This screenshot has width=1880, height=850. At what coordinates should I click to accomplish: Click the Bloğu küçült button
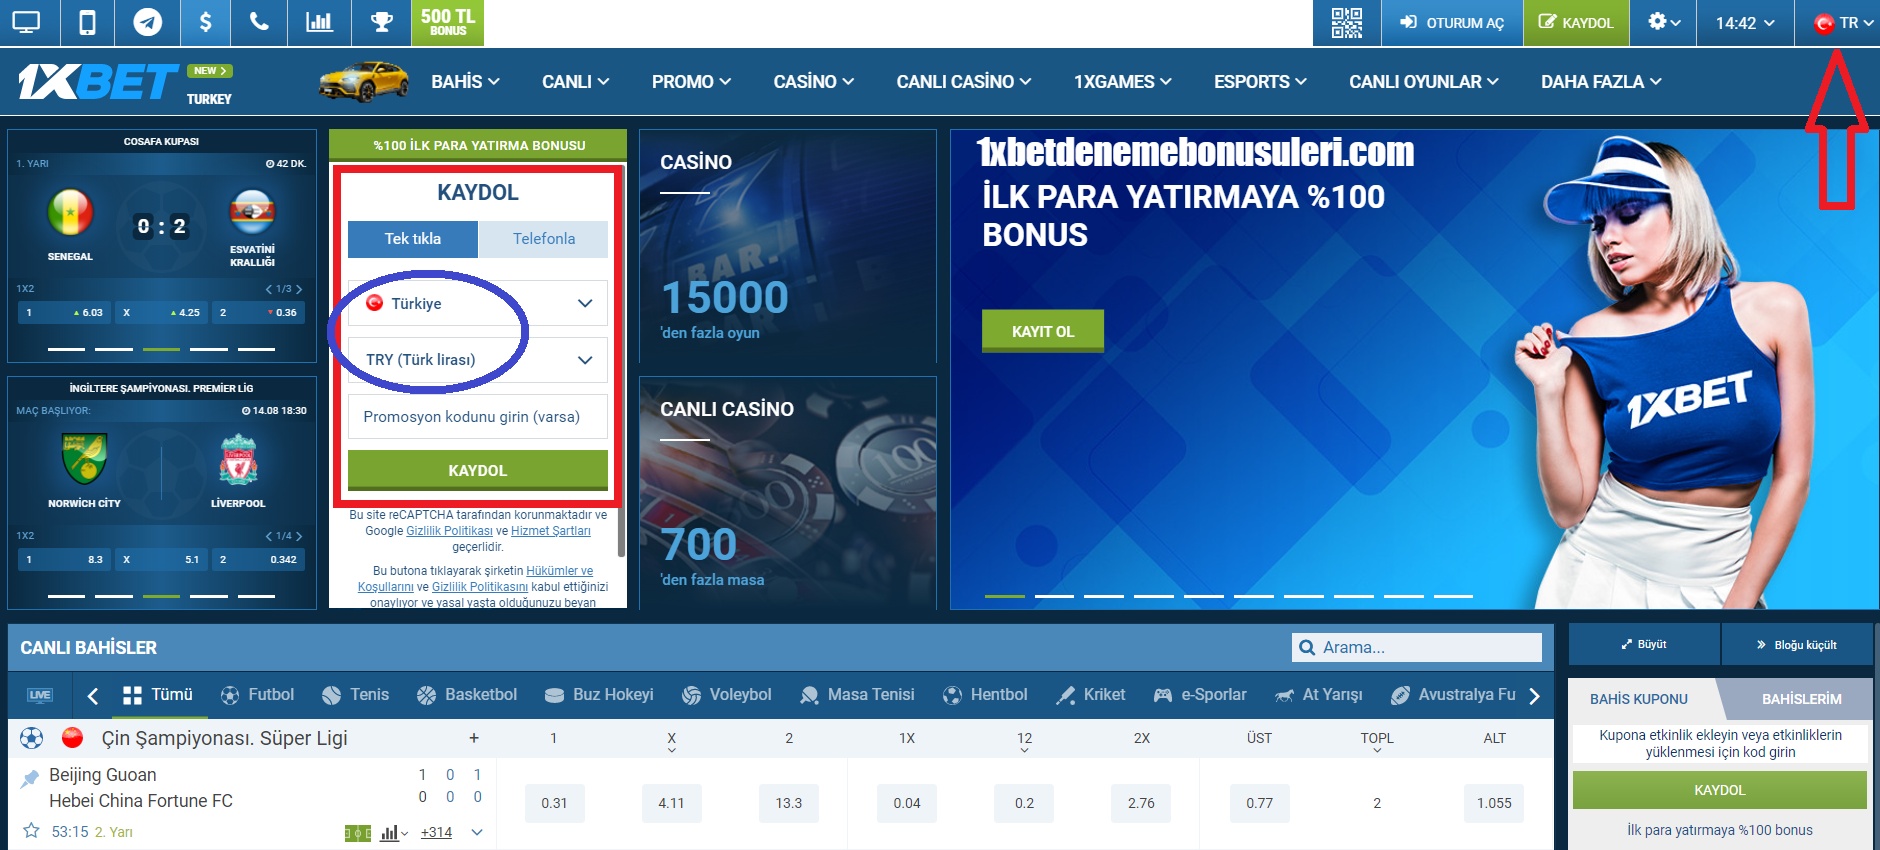(x=1797, y=645)
